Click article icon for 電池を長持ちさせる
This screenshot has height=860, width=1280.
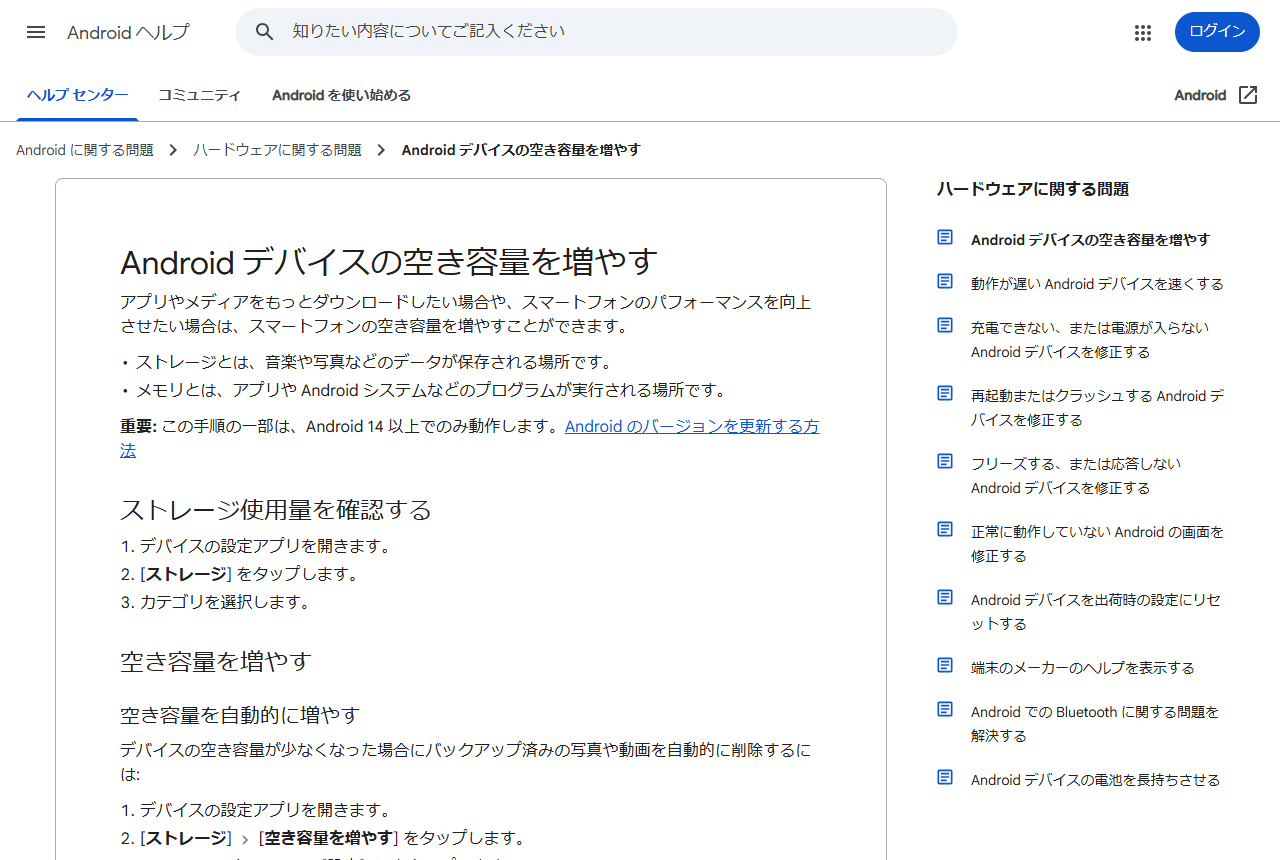pos(945,777)
